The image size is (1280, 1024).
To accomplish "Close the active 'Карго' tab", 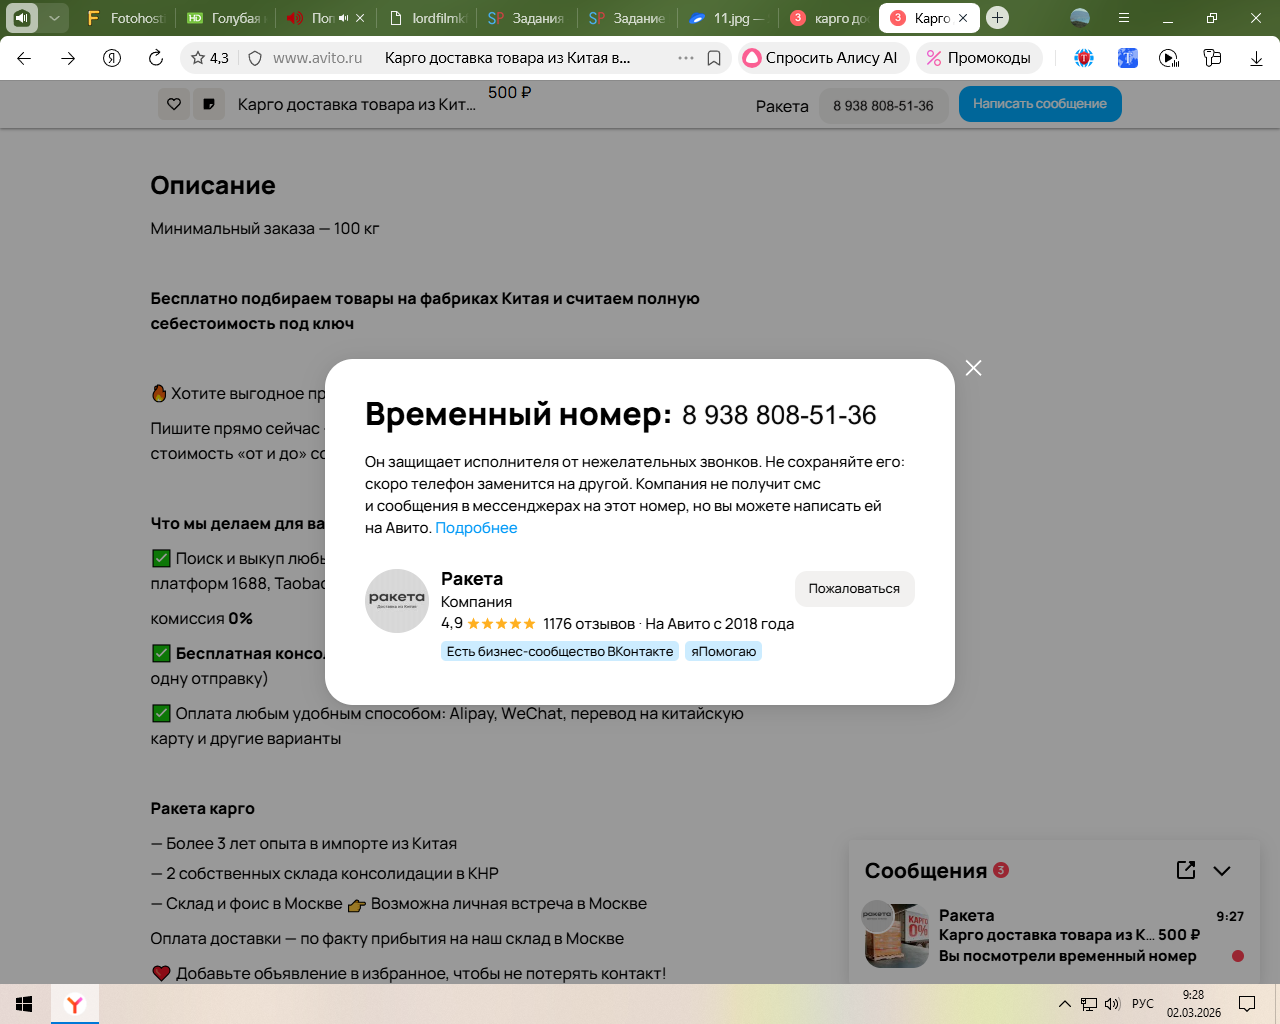I will [x=963, y=18].
